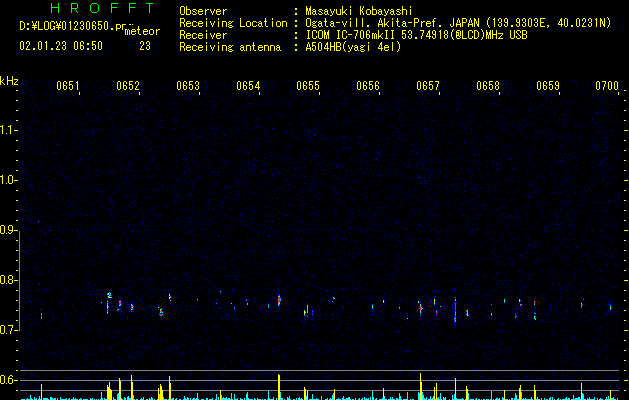629x400 pixels.
Task: Click the meteor echo between 0654 and 0655
Action: pyautogui.click(x=279, y=300)
